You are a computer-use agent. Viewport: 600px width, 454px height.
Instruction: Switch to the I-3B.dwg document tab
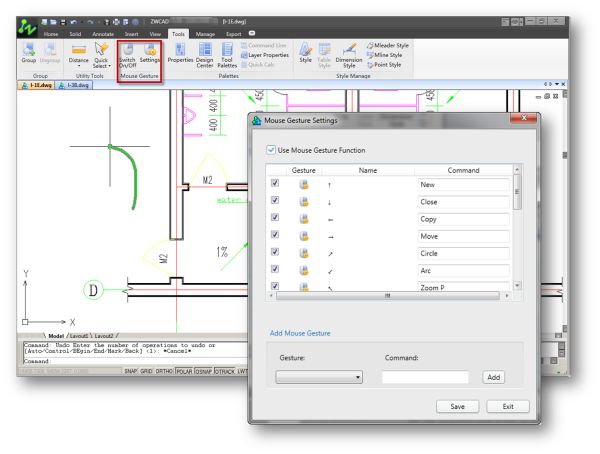(x=74, y=85)
